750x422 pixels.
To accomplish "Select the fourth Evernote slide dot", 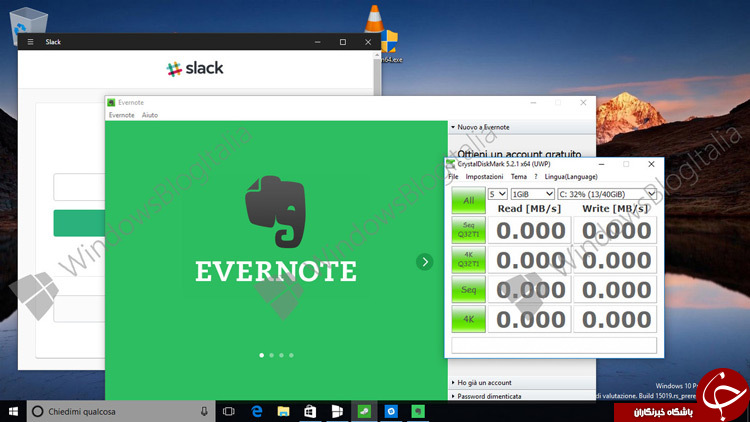I will tap(291, 355).
